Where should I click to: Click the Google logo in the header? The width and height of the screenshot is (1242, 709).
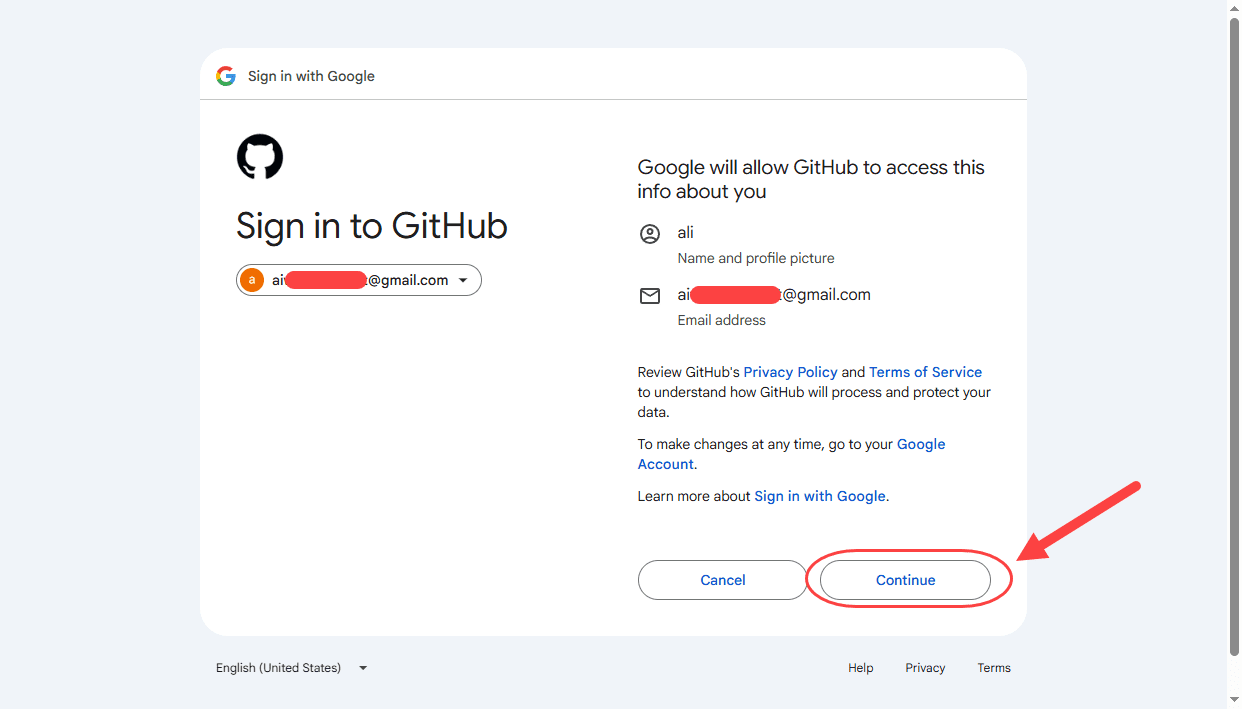click(226, 76)
